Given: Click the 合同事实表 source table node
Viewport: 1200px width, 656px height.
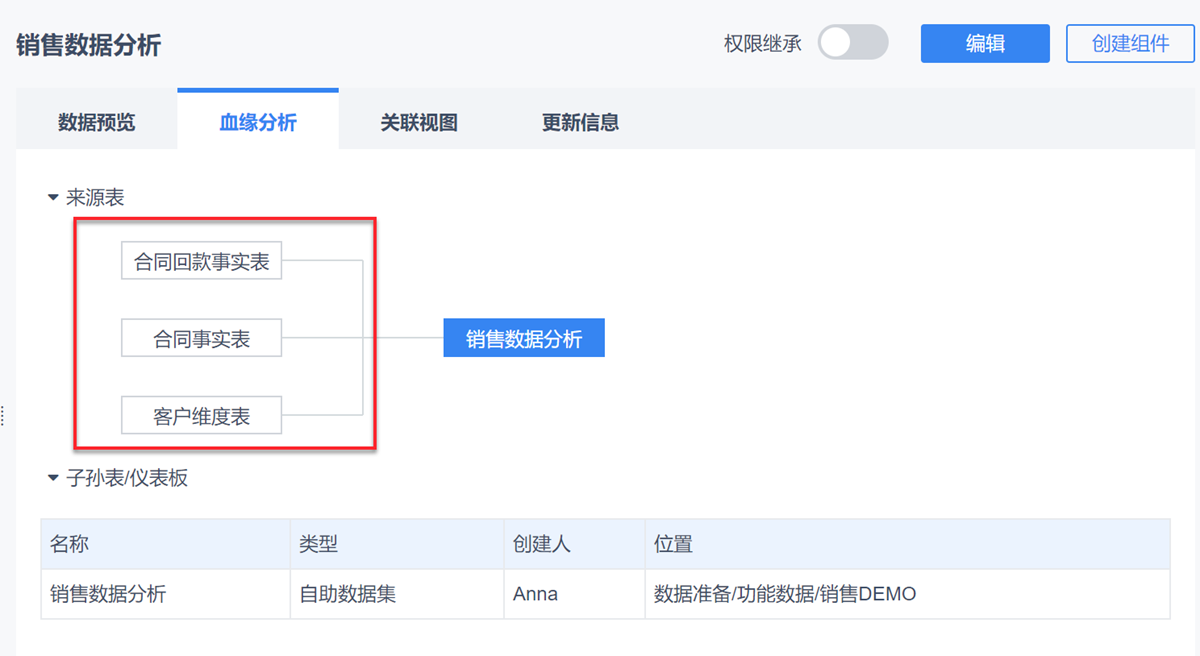Looking at the screenshot, I should (x=201, y=339).
